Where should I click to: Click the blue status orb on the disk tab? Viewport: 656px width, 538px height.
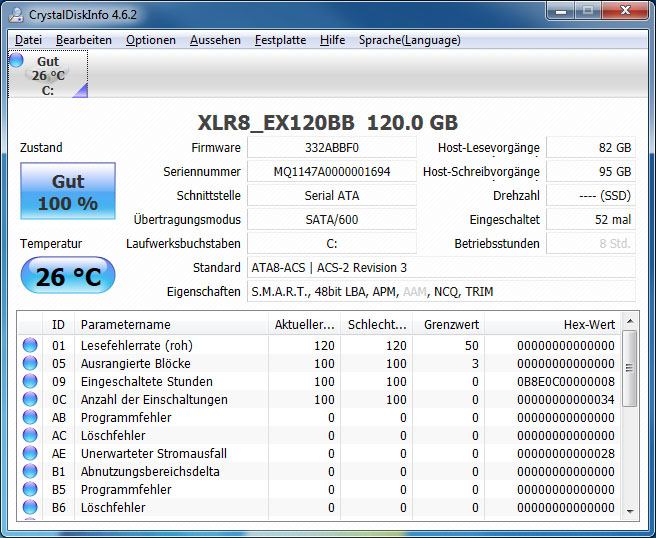pyautogui.click(x=16, y=60)
